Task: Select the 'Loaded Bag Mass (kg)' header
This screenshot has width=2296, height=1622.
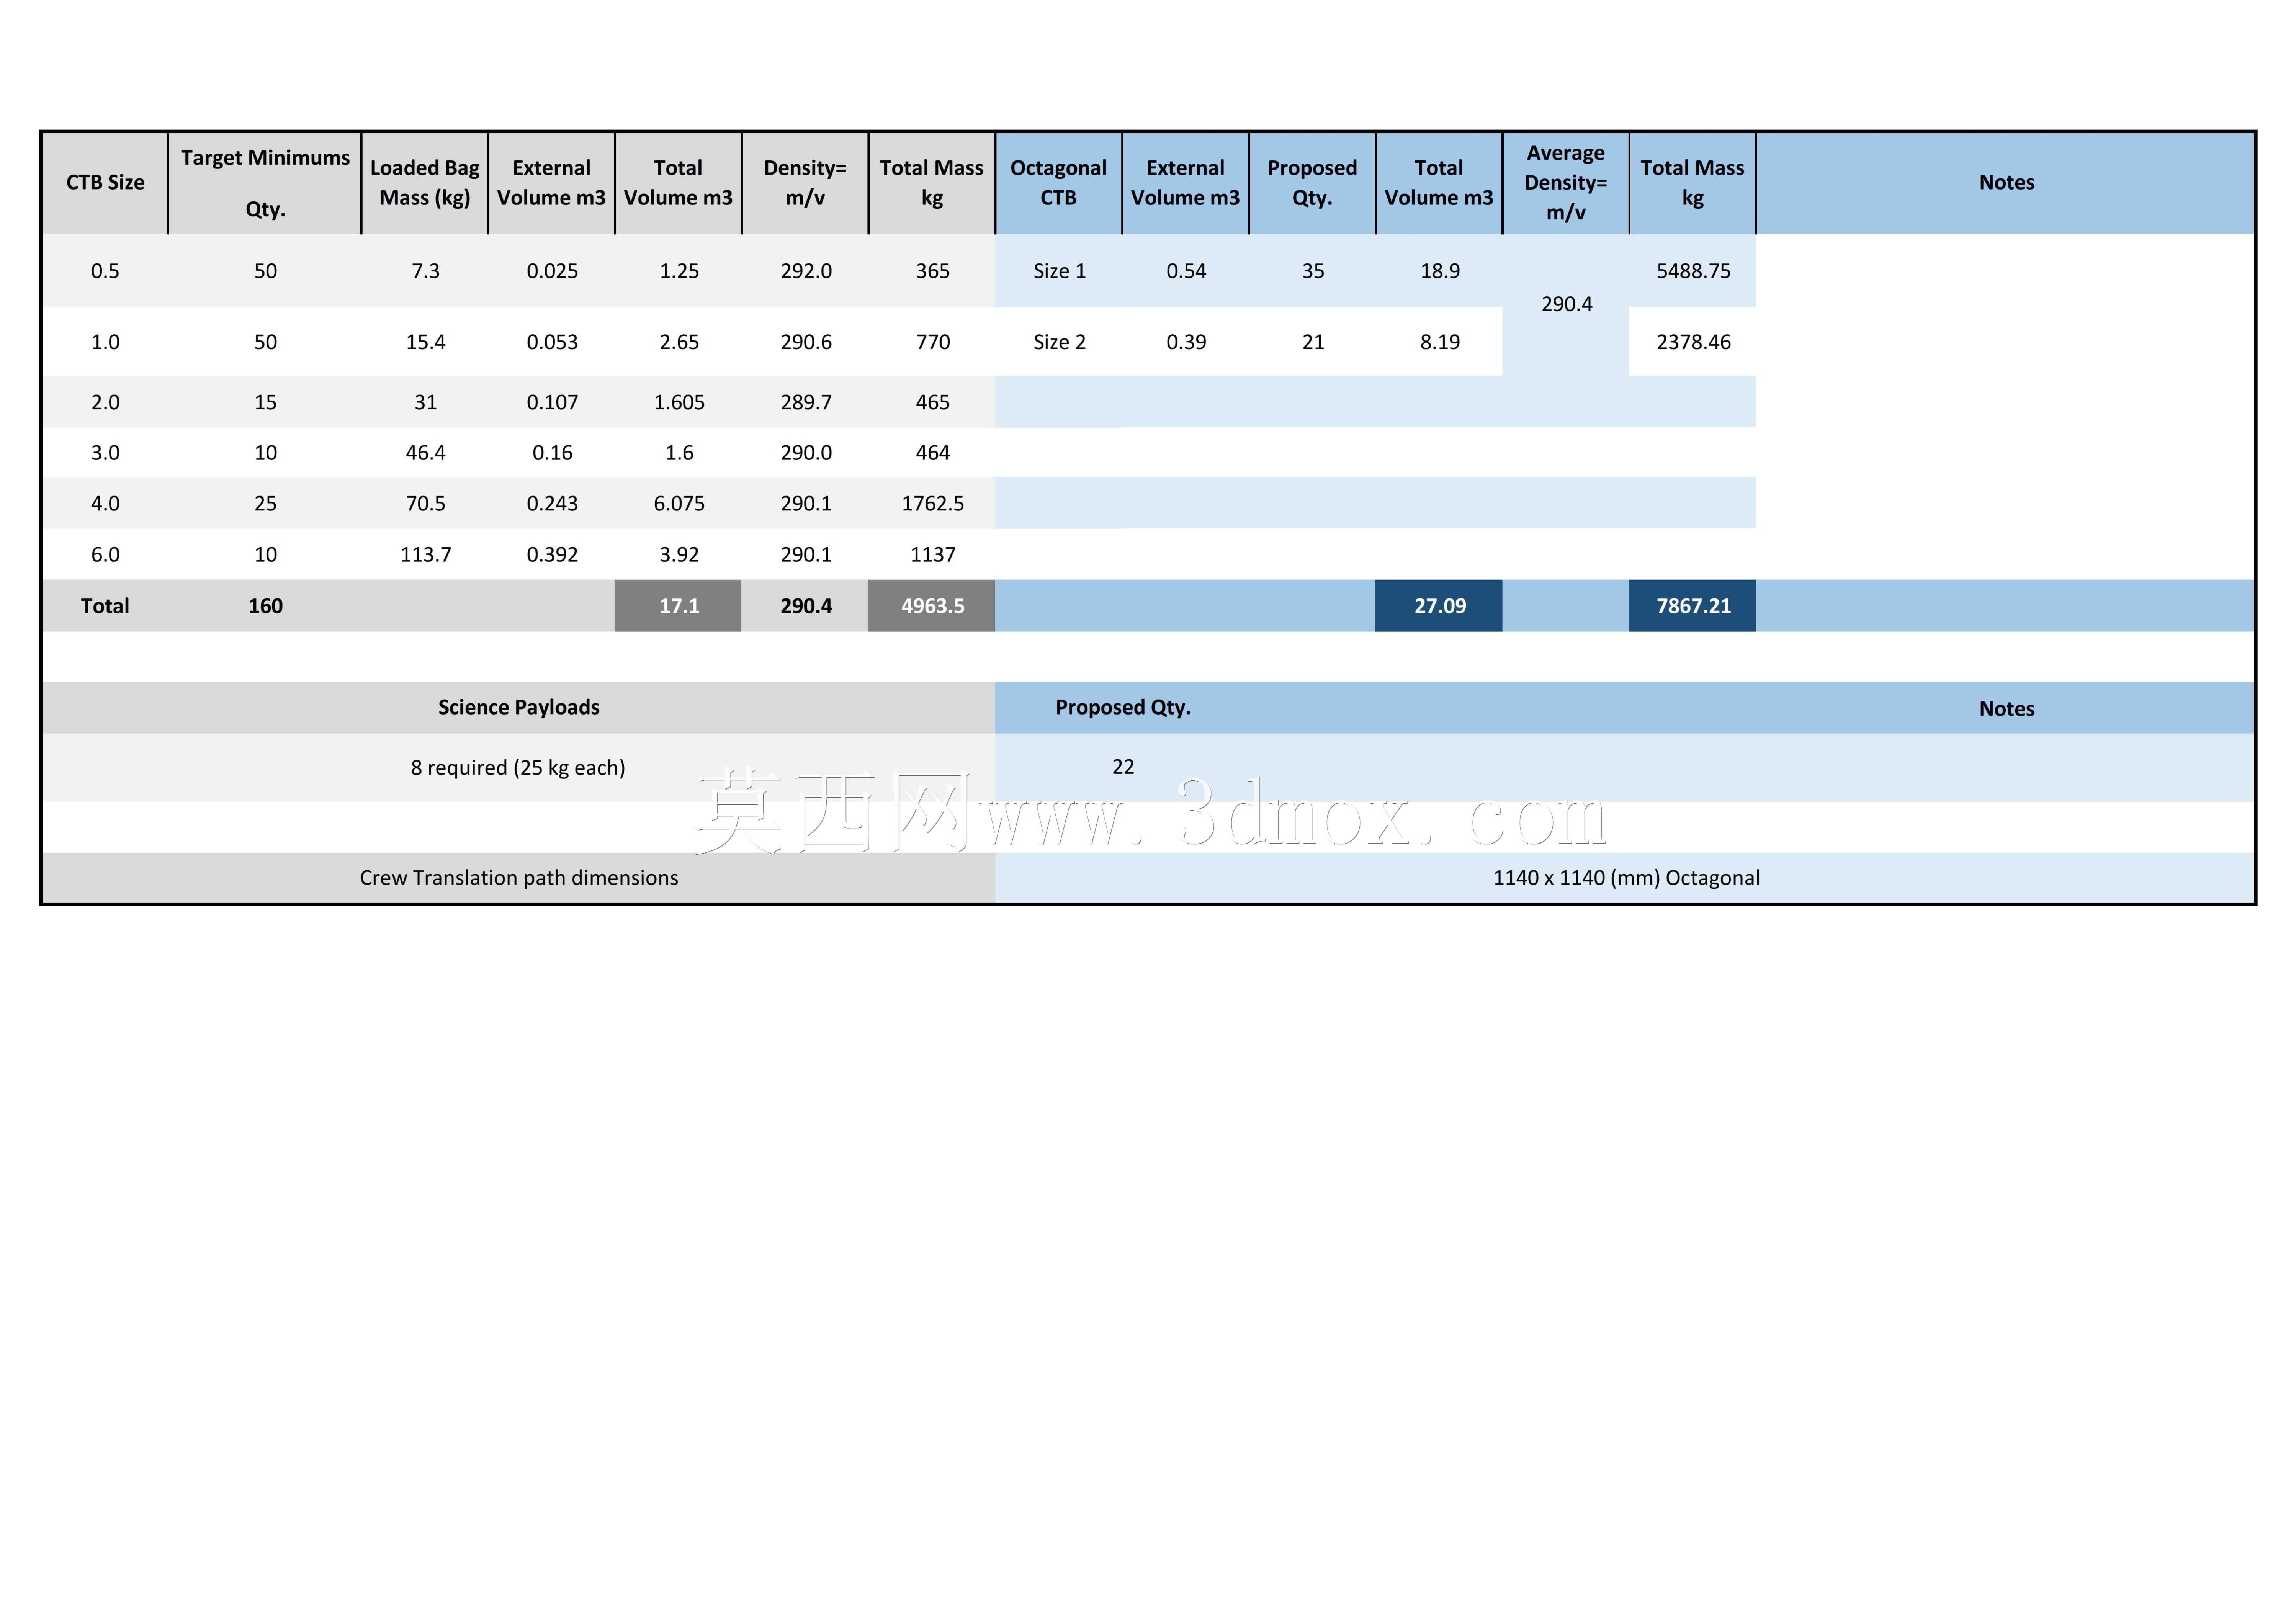Action: [x=425, y=183]
